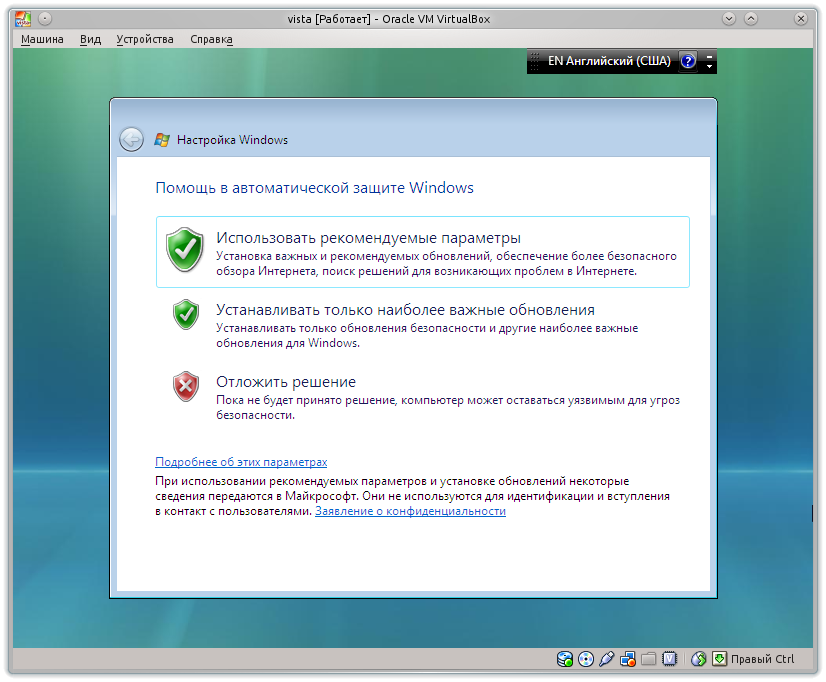Open the network adapters status icon
Image resolution: width=826 pixels, height=682 pixels.
click(628, 658)
